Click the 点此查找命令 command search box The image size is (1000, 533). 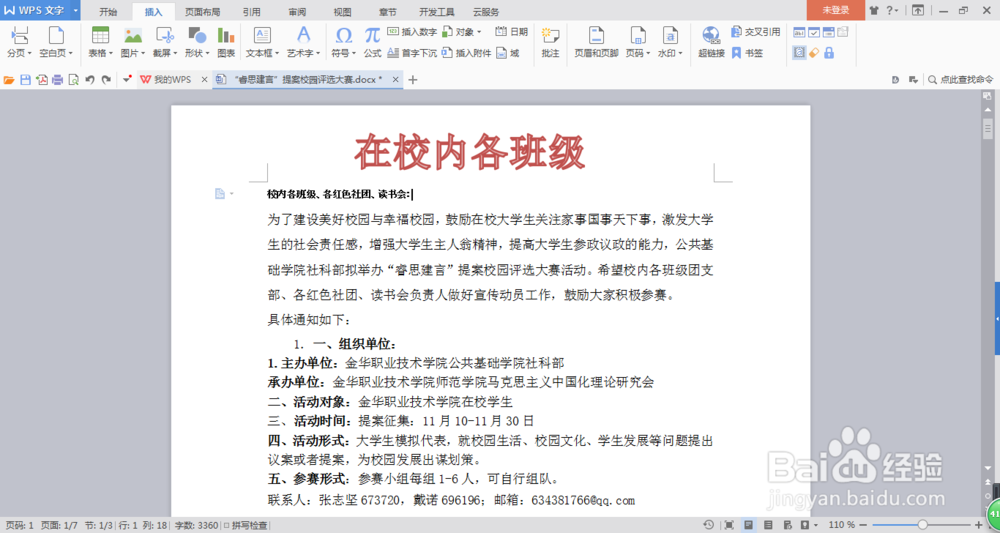click(960, 80)
